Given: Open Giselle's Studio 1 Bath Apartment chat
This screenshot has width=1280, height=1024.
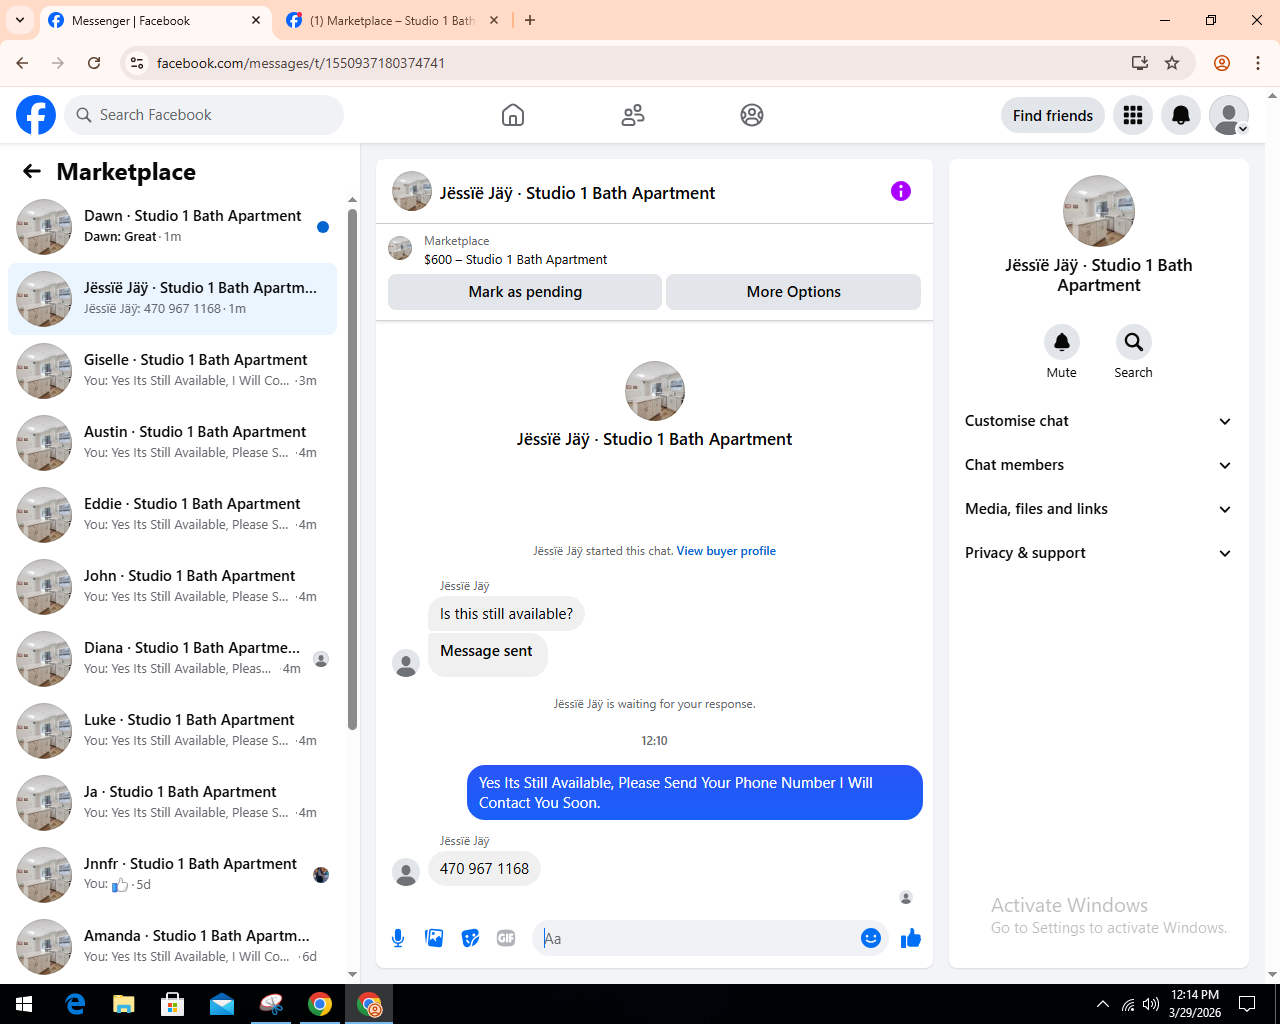Looking at the screenshot, I should pos(172,371).
